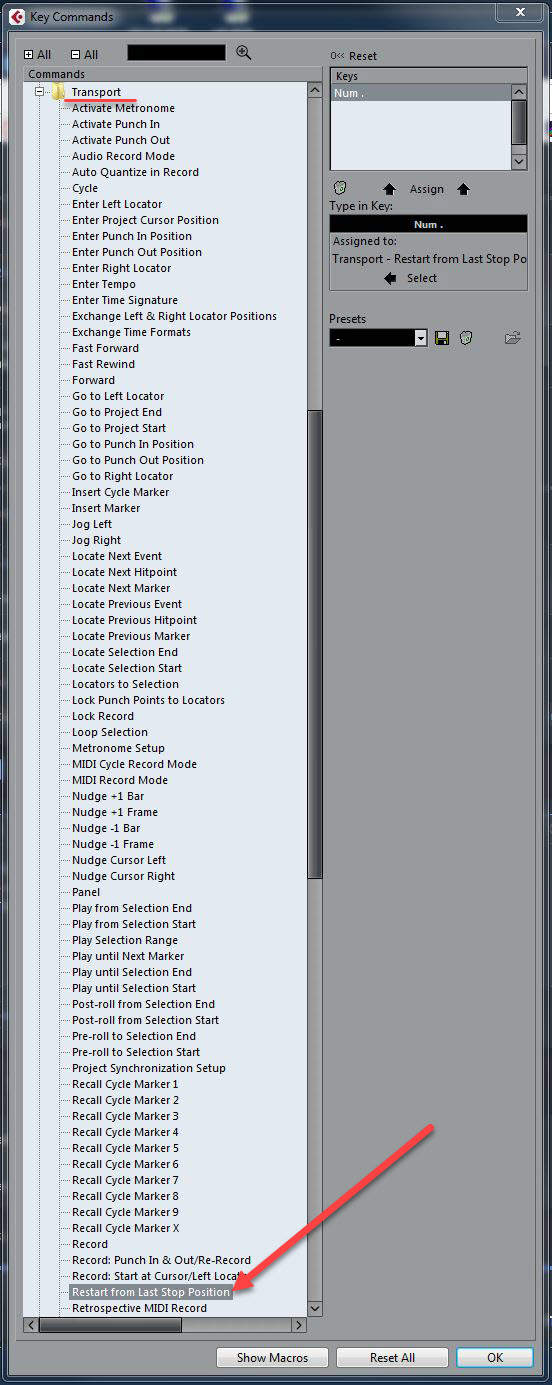This screenshot has height=1385, width=552.
Task: Click the save preset floppy icon
Action: [x=442, y=339]
